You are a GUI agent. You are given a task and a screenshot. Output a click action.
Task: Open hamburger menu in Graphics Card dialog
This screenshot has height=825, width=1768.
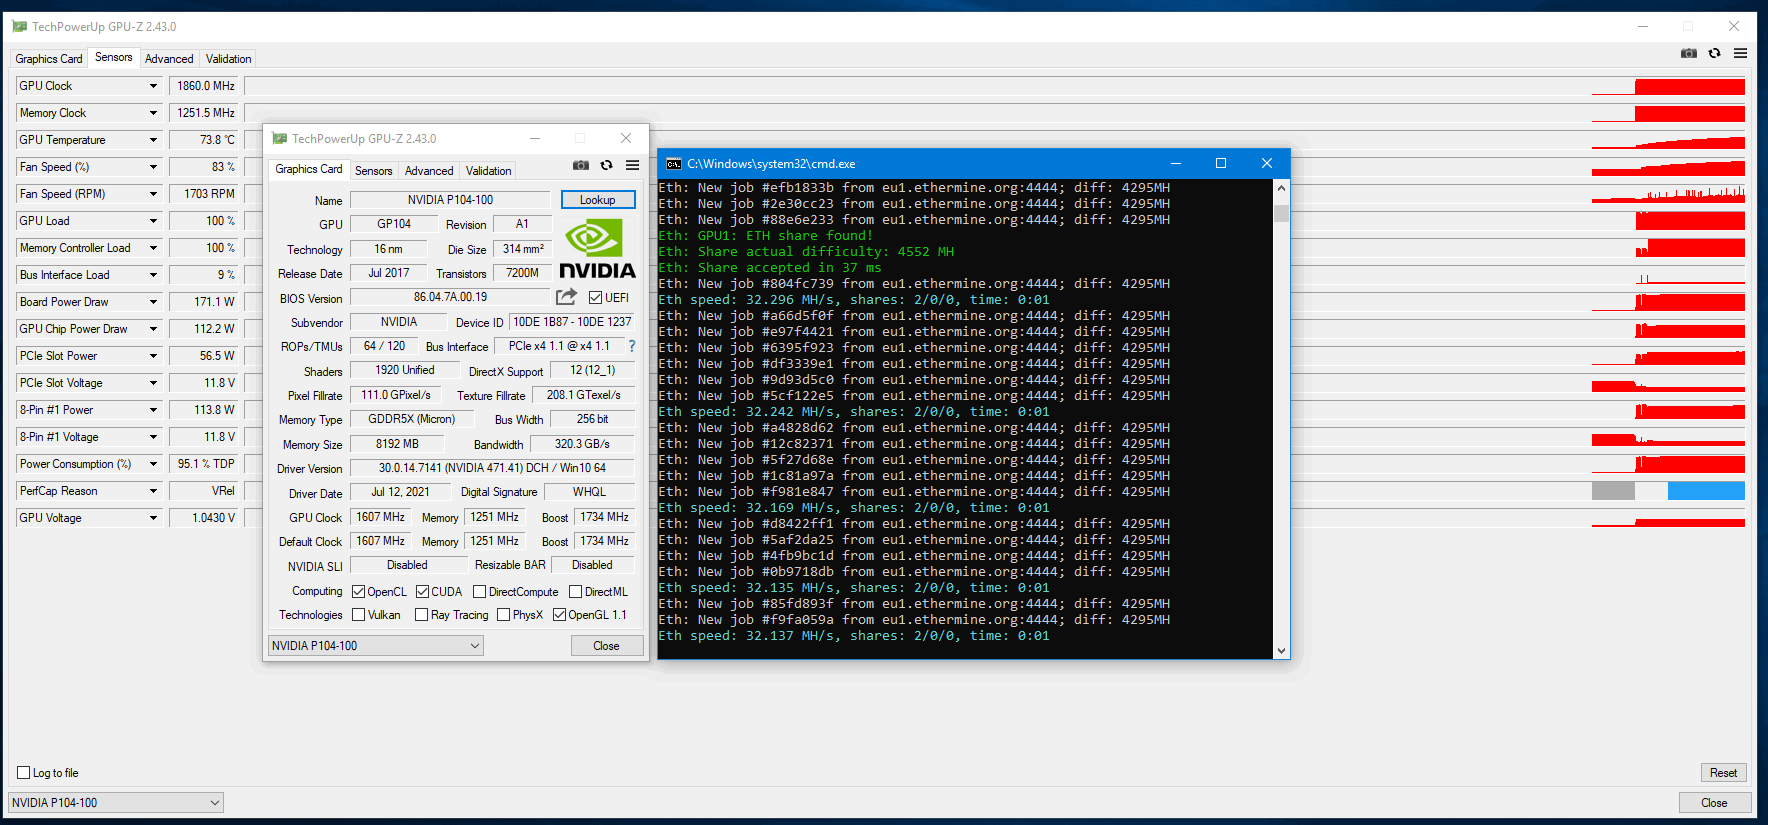tap(632, 165)
